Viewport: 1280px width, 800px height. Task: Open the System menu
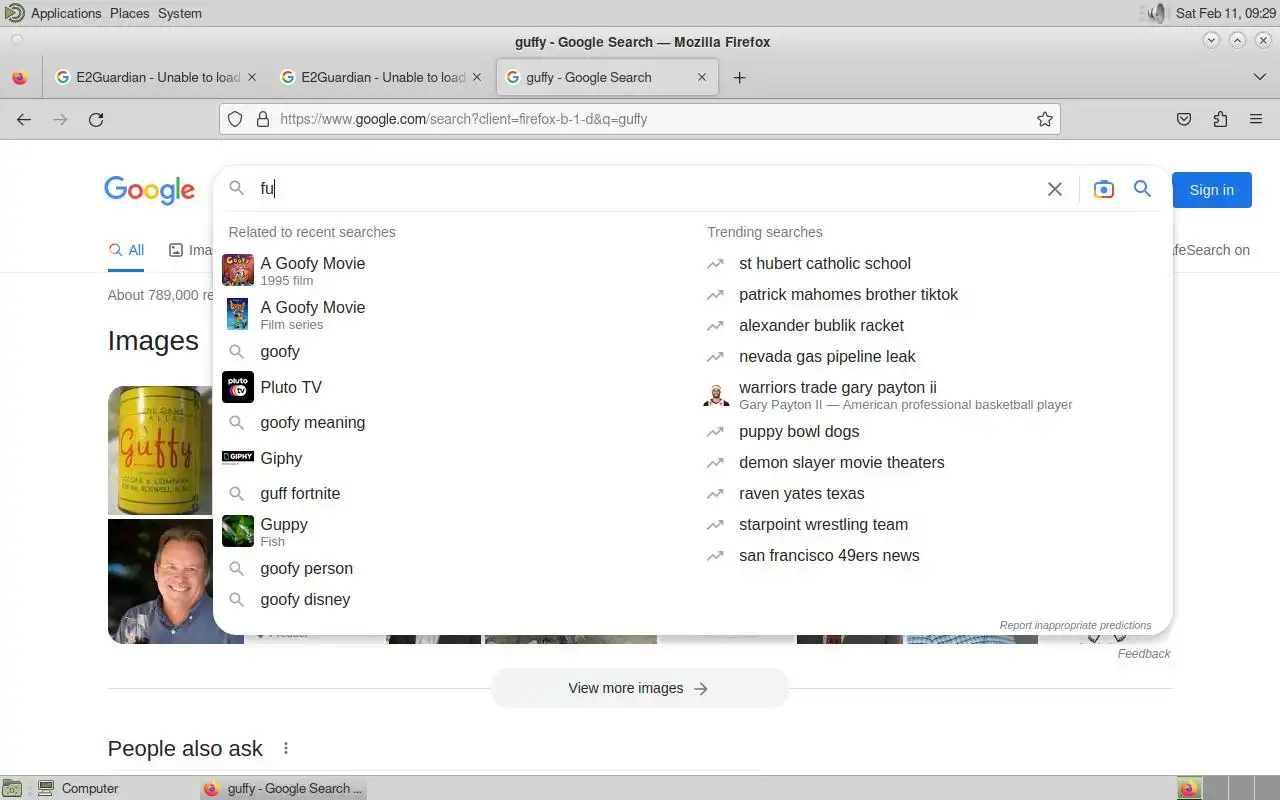180,13
